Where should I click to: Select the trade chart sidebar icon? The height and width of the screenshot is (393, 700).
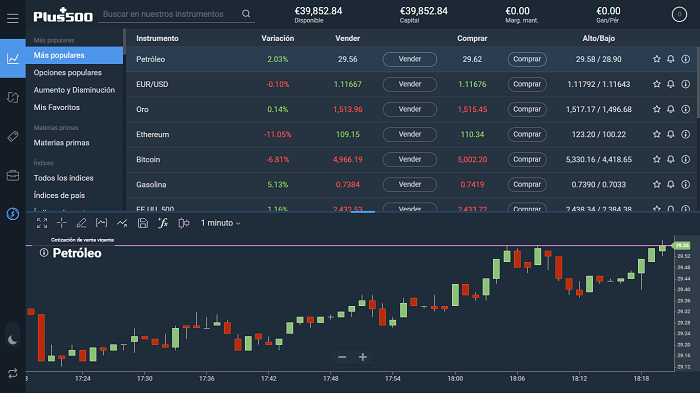coord(12,59)
